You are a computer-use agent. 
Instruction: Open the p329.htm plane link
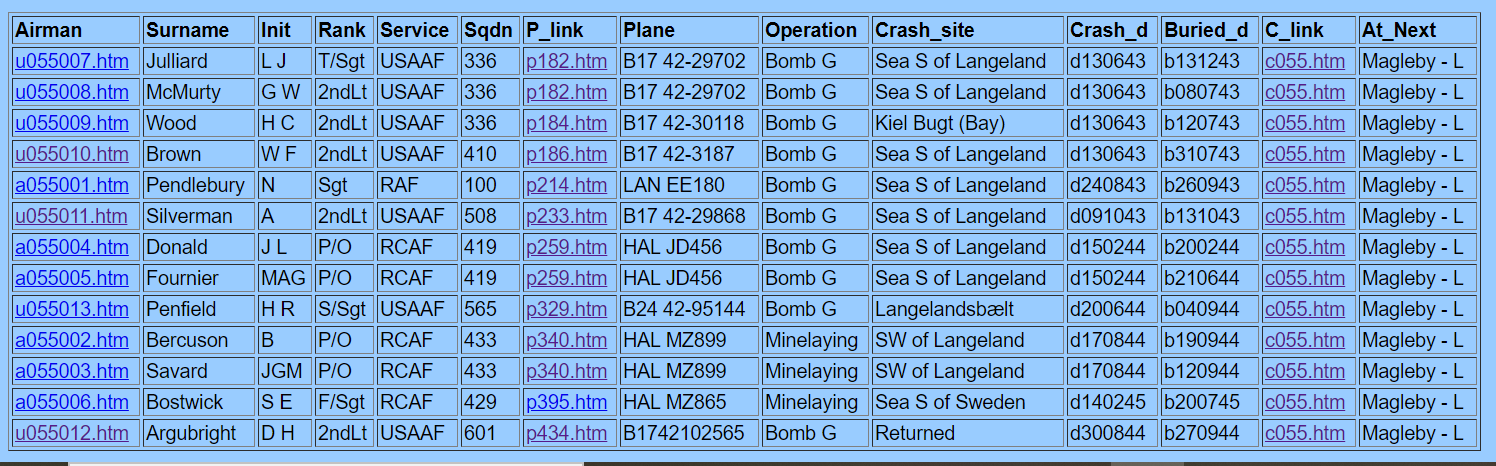565,309
